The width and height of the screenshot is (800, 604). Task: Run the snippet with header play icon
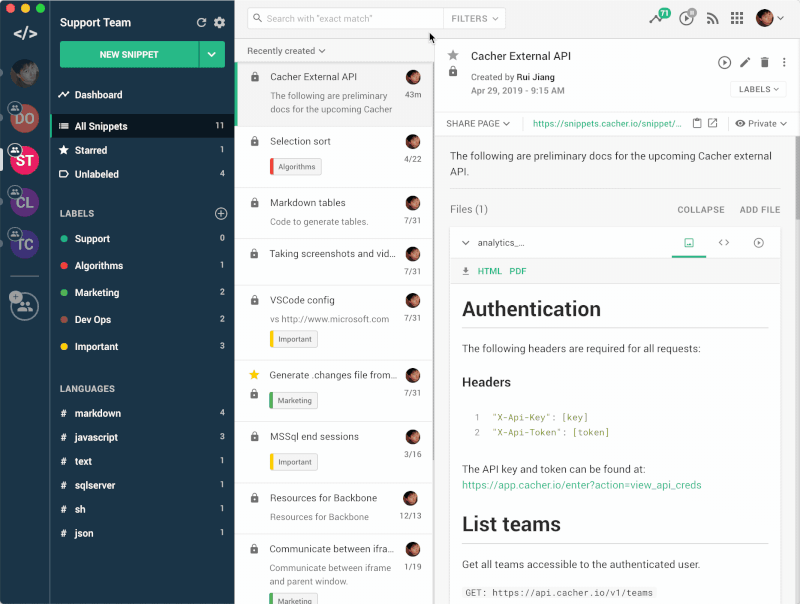724,62
